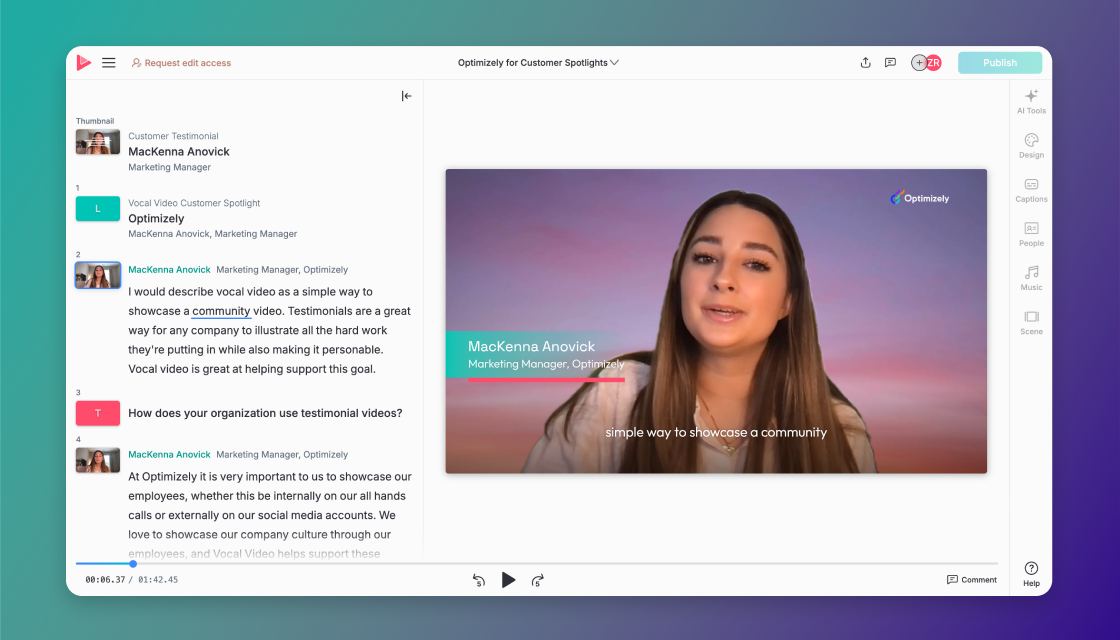The height and width of the screenshot is (640, 1120).
Task: Click the caption text simple way to showcase a community
Action: 716,432
